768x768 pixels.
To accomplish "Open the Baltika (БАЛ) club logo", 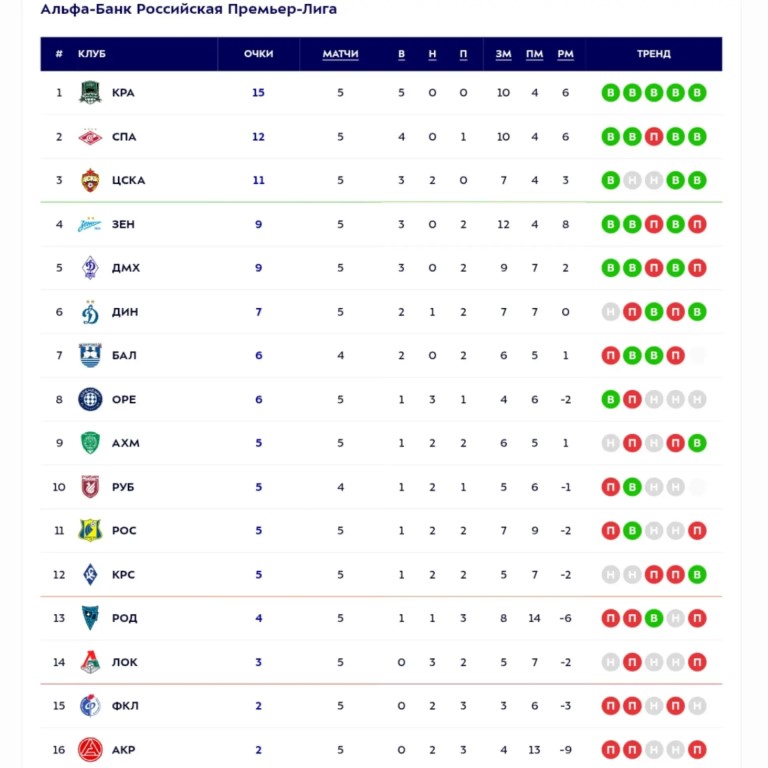I will (x=90, y=356).
